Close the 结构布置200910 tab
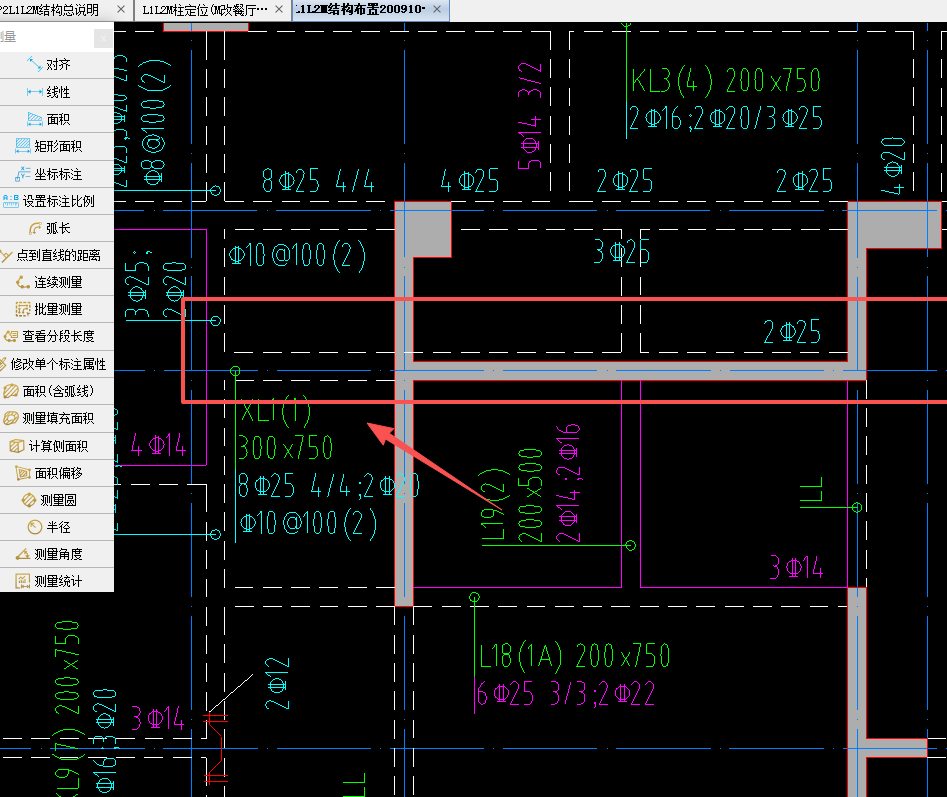The height and width of the screenshot is (797, 947). click(437, 9)
